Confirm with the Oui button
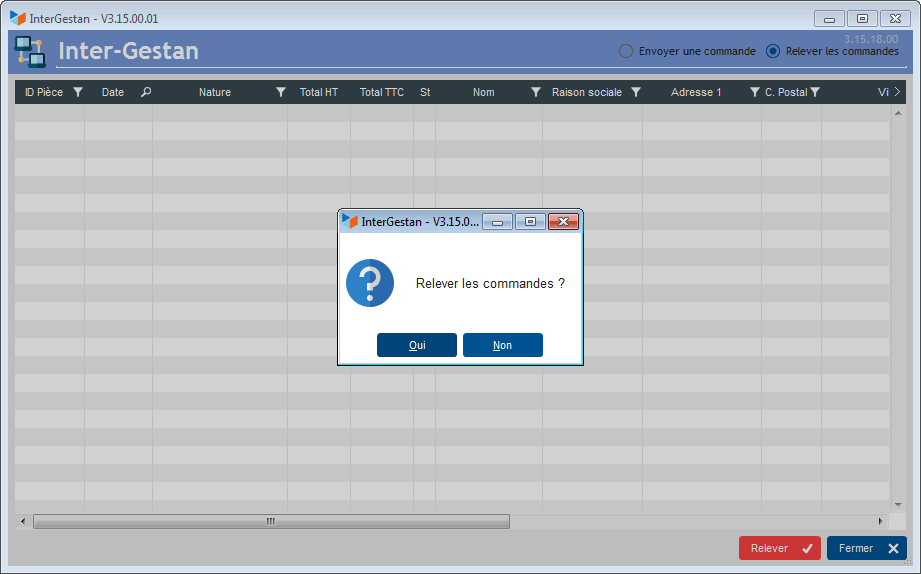The width and height of the screenshot is (921, 574). 417,345
